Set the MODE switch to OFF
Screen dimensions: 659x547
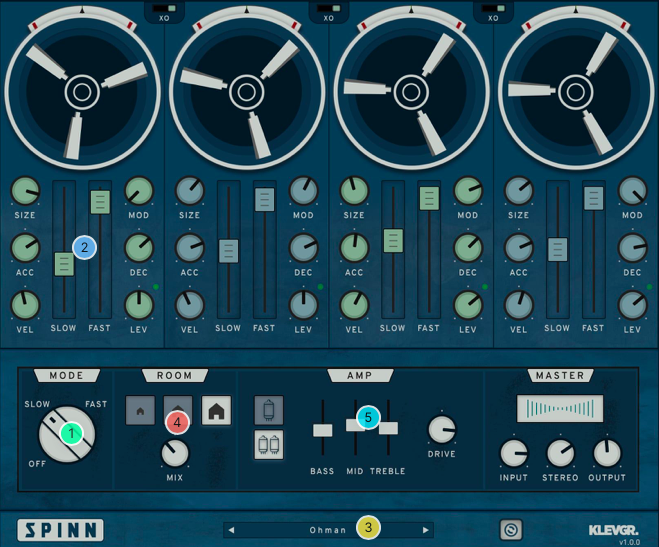[37, 464]
